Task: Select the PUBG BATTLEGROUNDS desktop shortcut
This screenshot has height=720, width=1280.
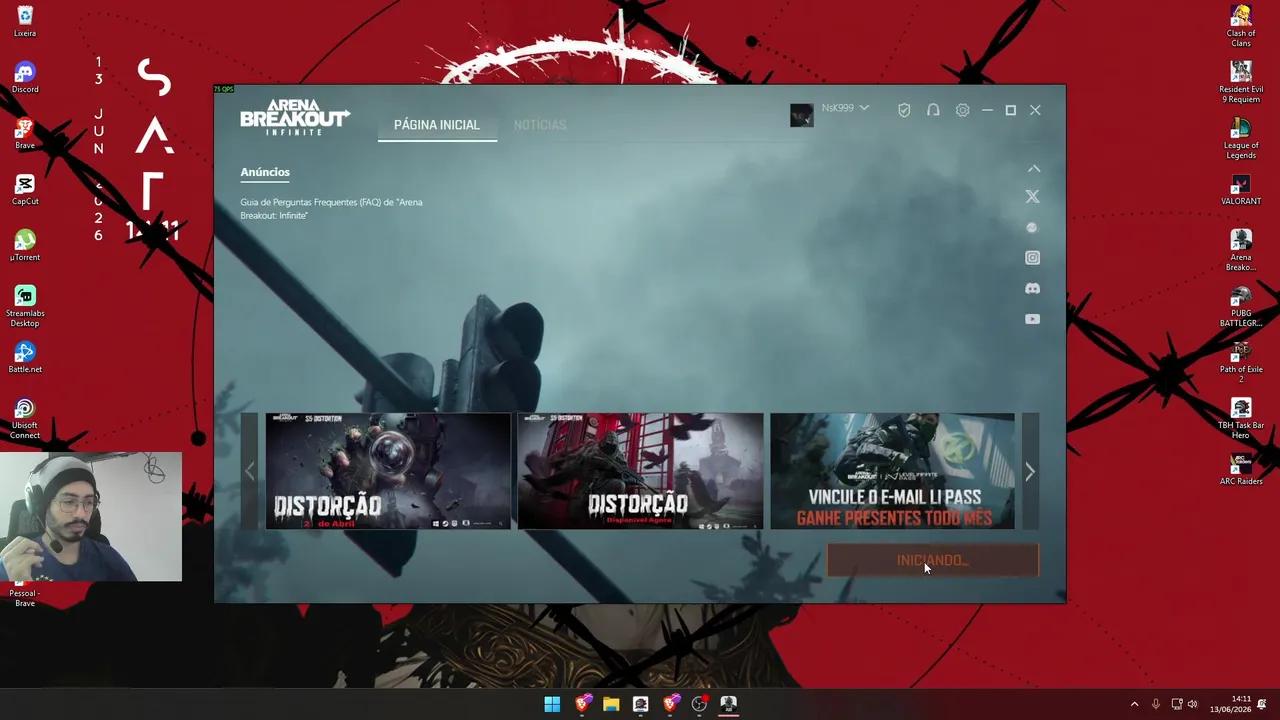Action: pyautogui.click(x=1241, y=306)
